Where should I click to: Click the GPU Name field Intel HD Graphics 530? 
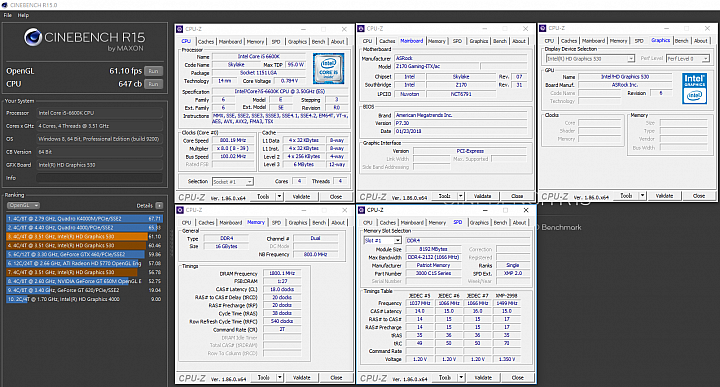pyautogui.click(x=625, y=77)
